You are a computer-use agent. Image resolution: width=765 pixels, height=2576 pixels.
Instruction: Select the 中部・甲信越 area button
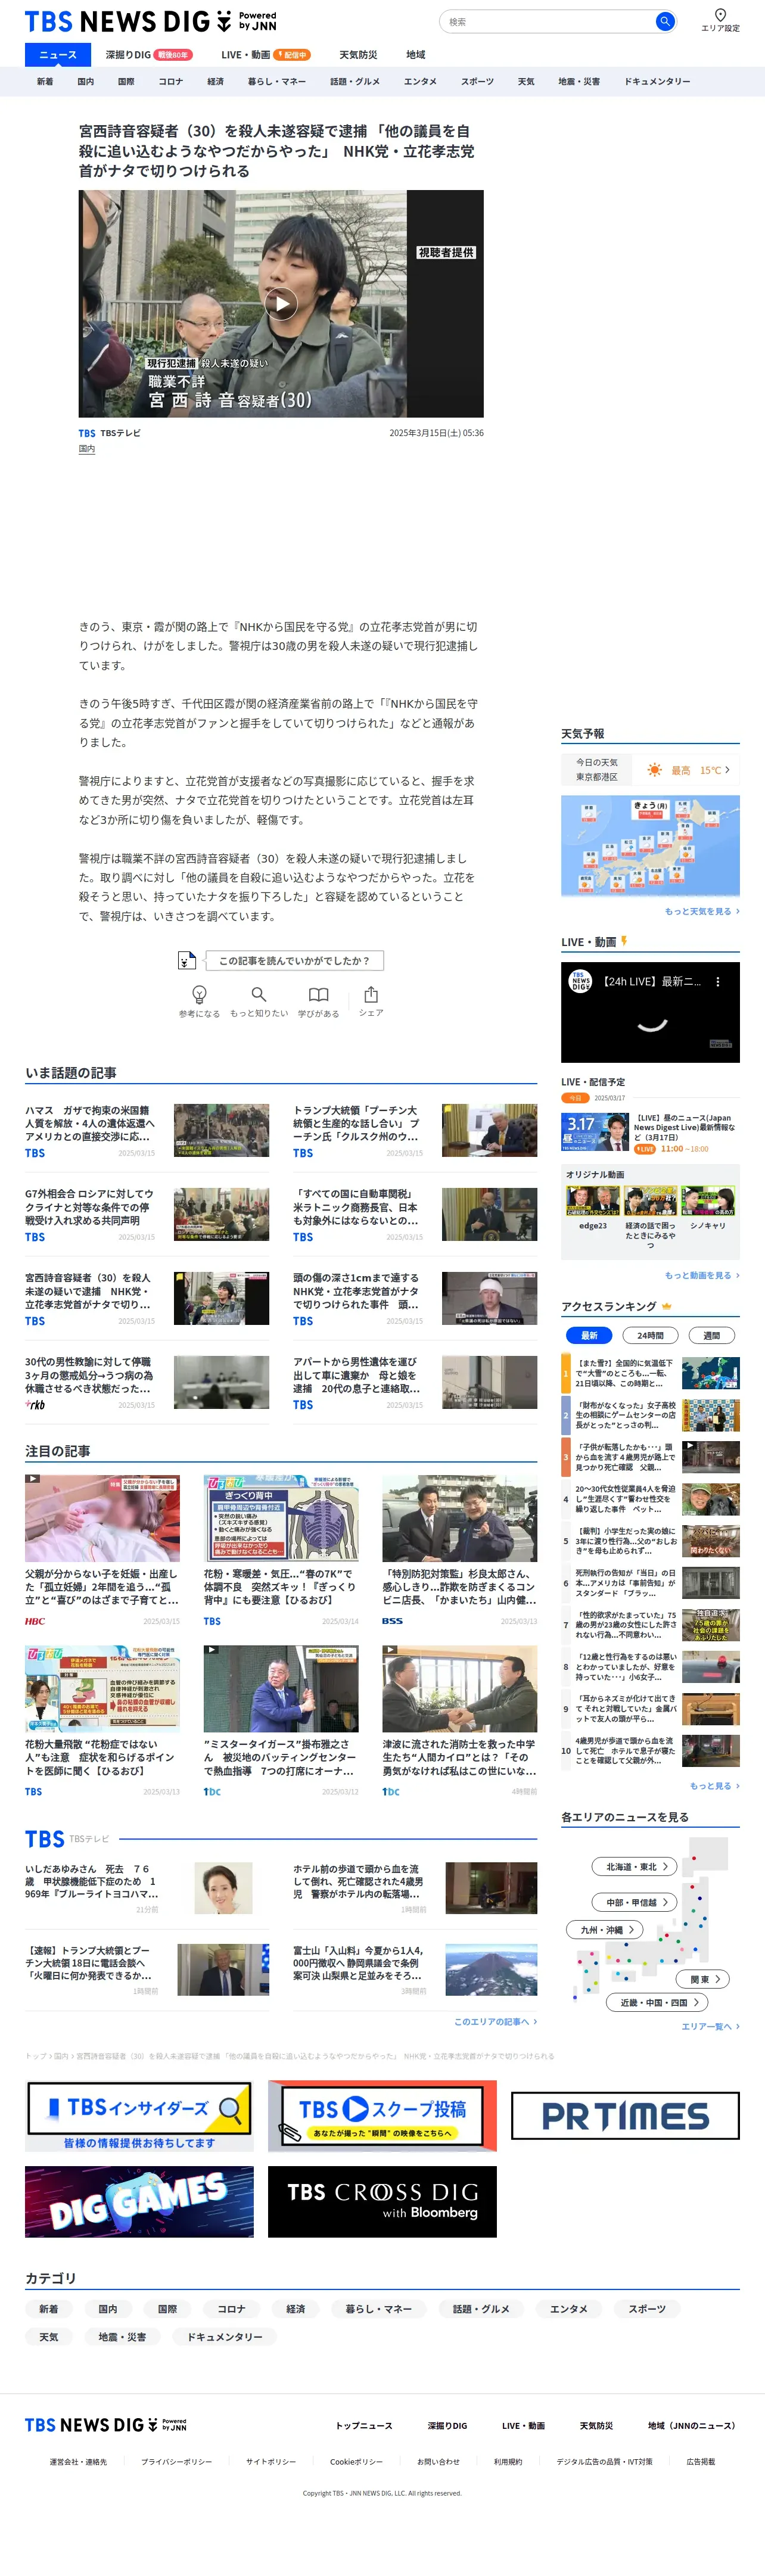coord(636,1902)
